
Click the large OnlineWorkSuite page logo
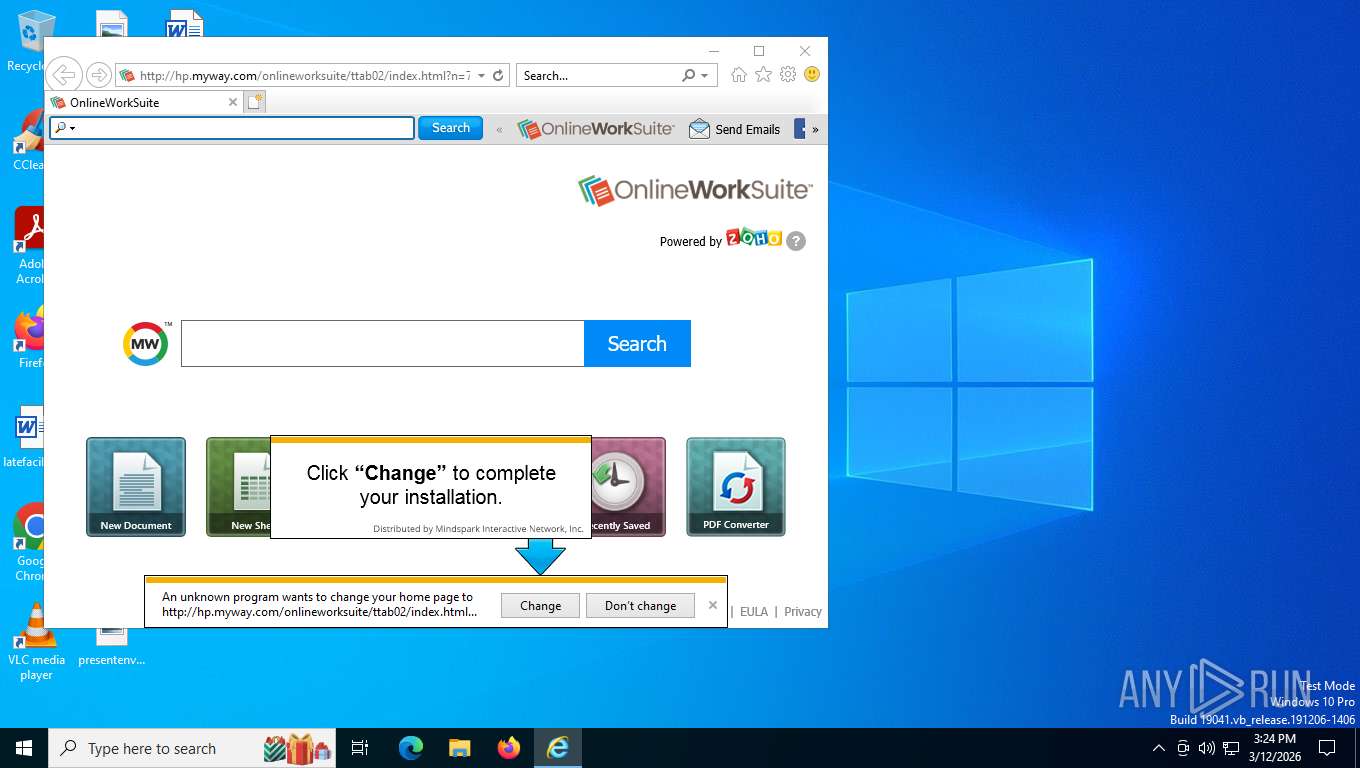coord(695,190)
